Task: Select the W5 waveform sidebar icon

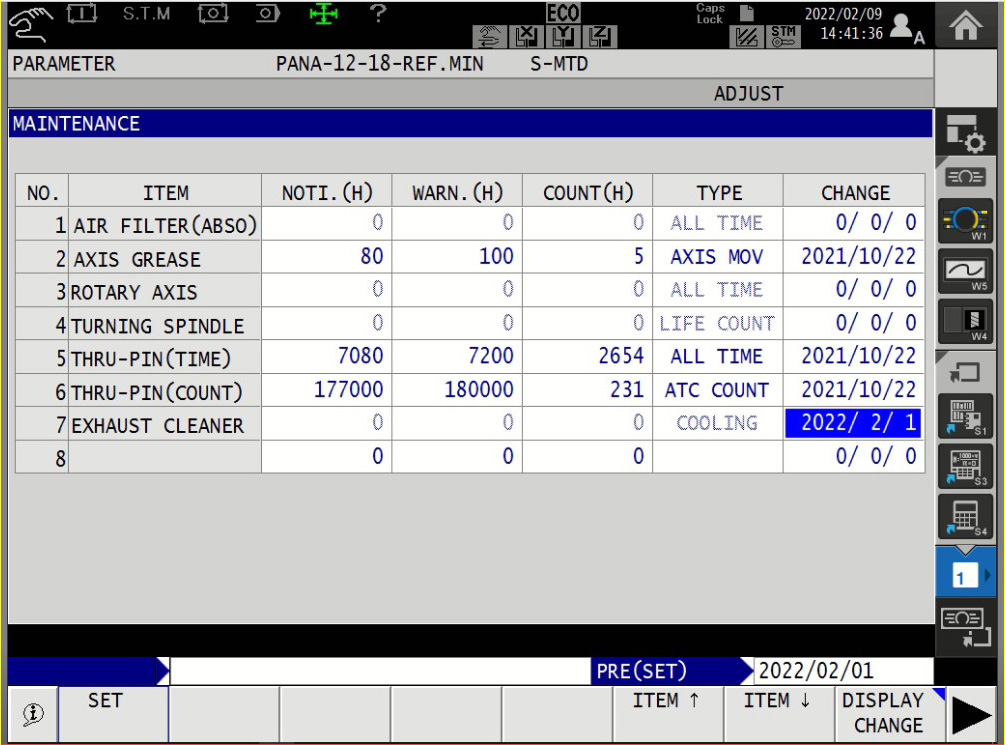Action: tap(966, 271)
